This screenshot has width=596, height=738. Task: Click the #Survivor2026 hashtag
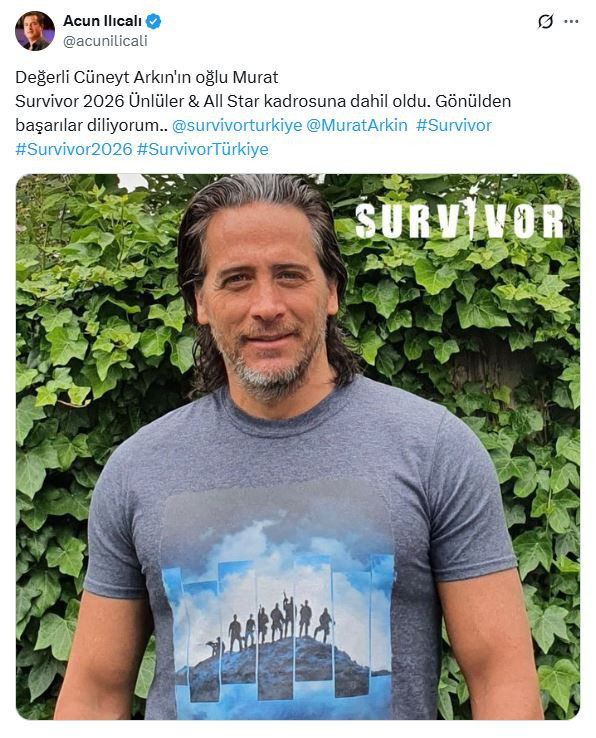[x=74, y=149]
